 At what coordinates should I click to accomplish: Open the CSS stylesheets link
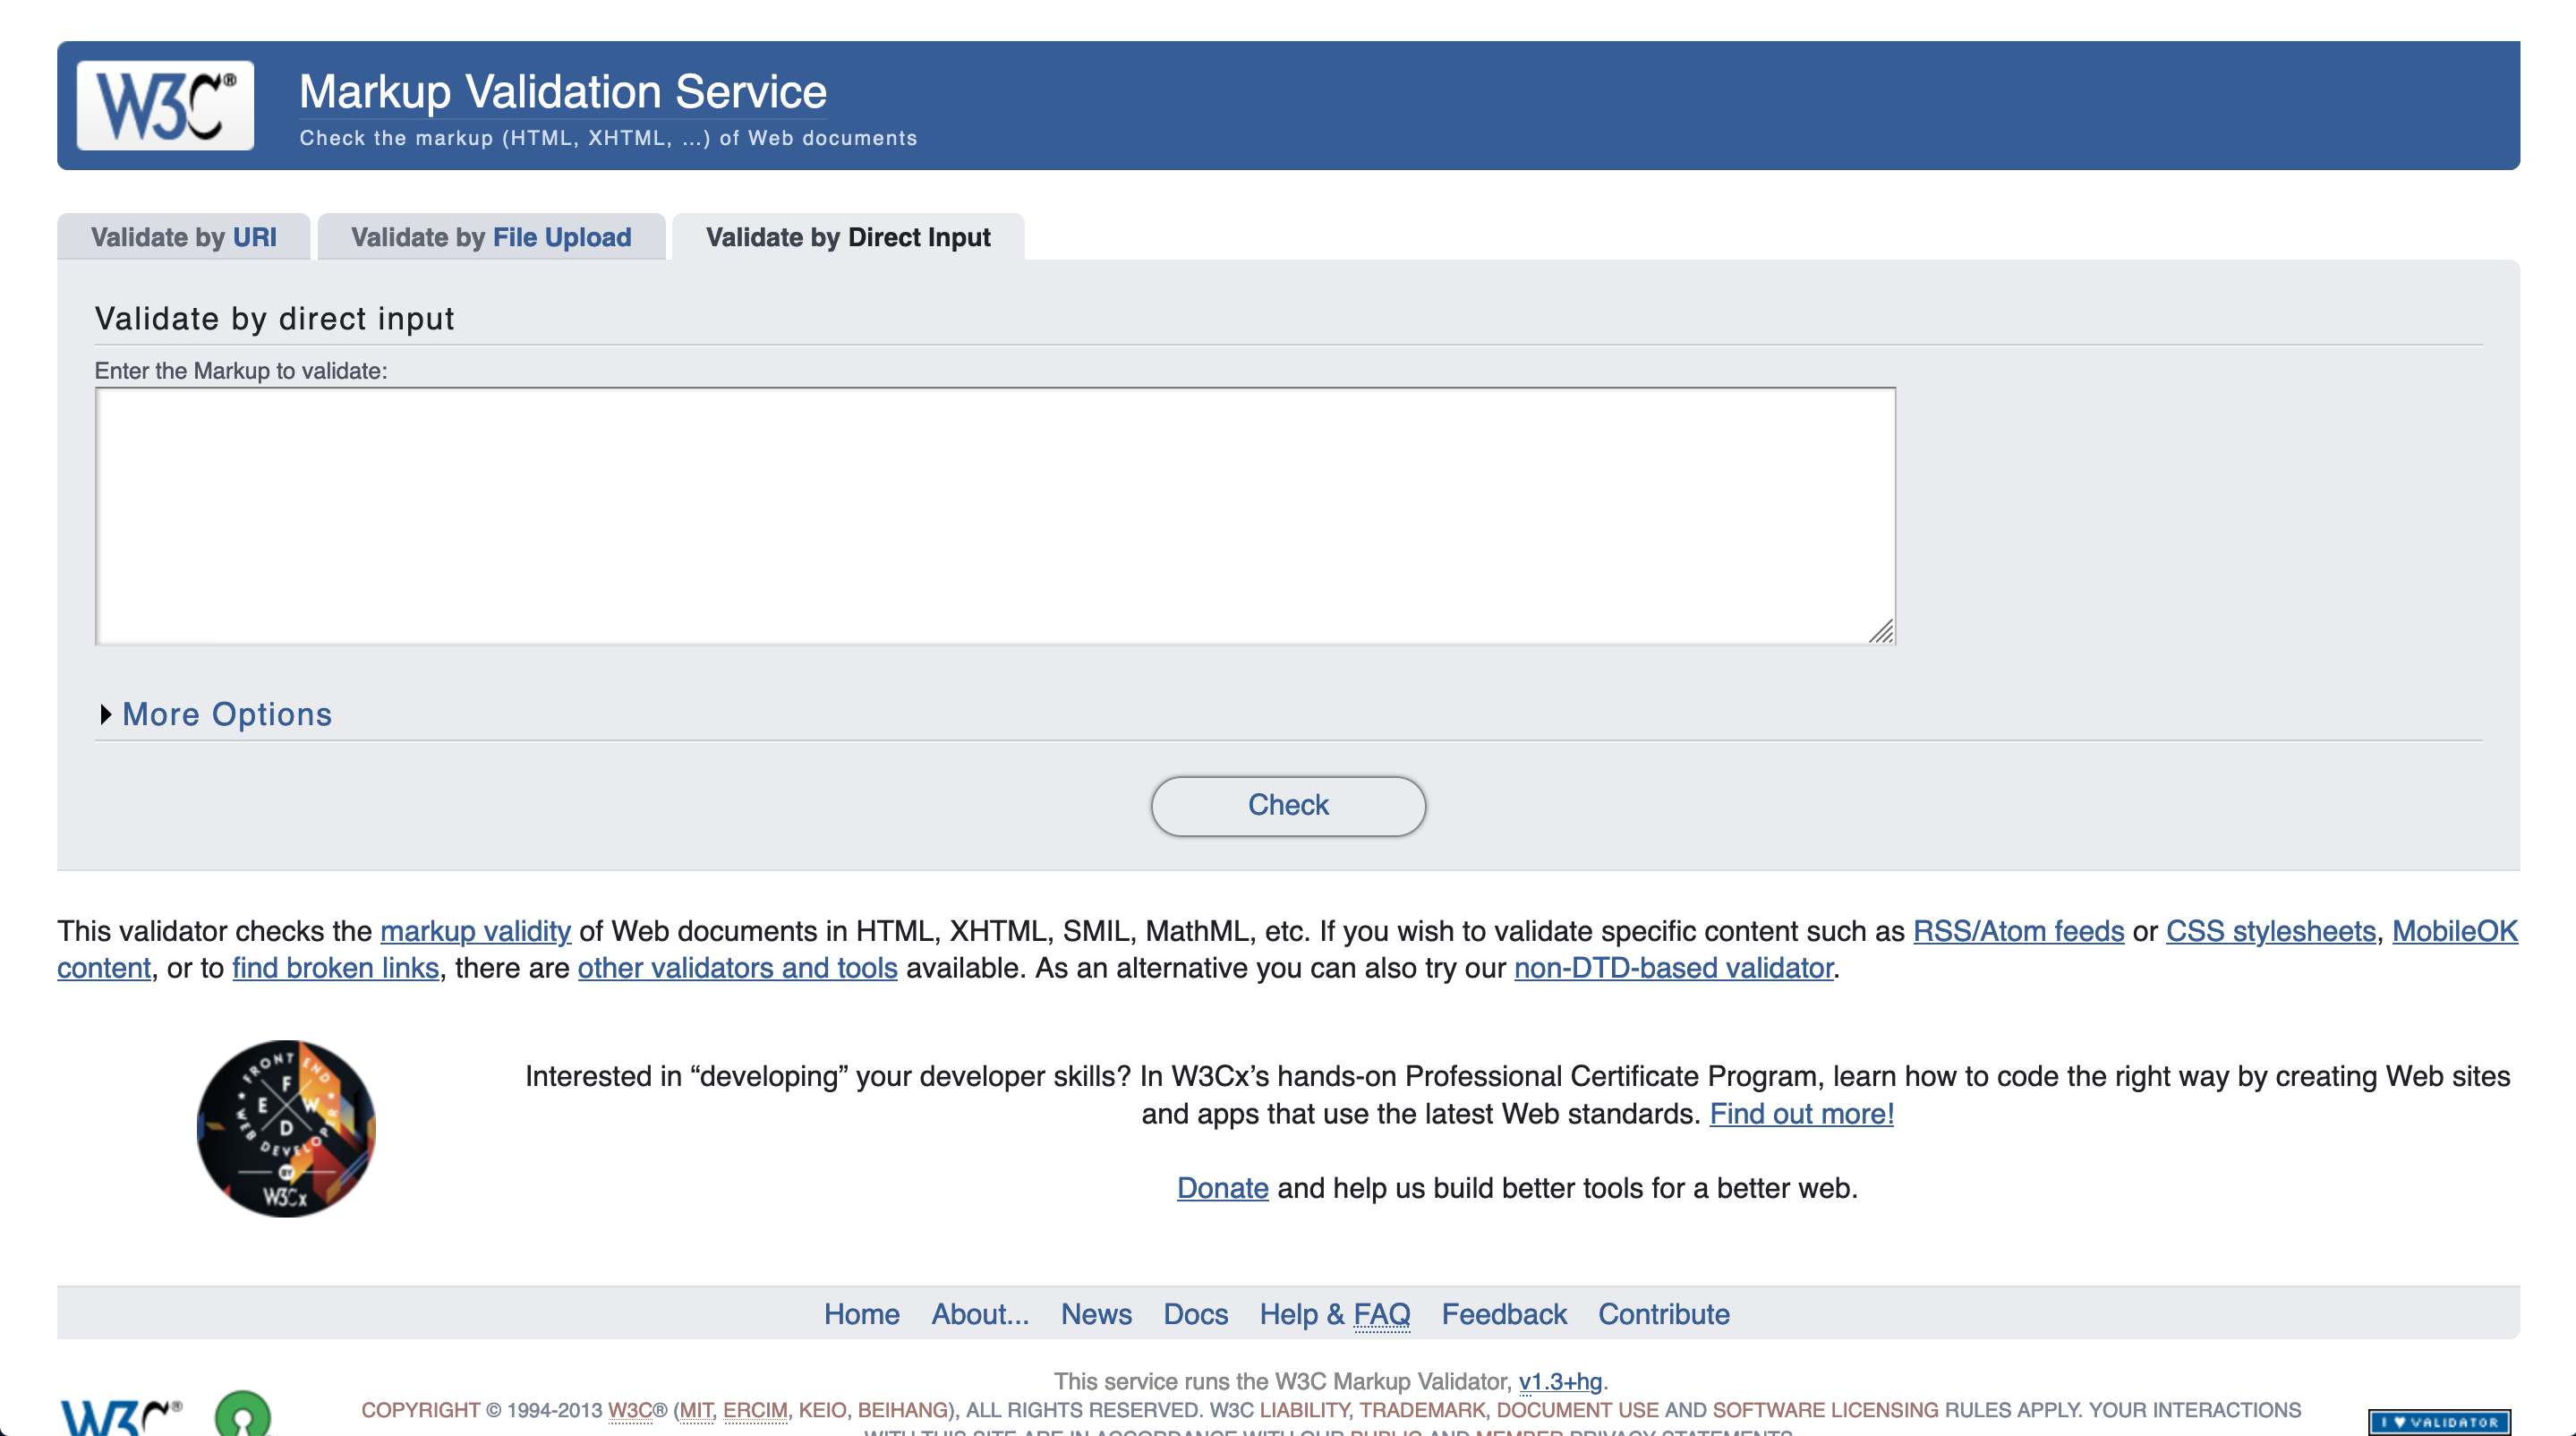coord(2270,931)
